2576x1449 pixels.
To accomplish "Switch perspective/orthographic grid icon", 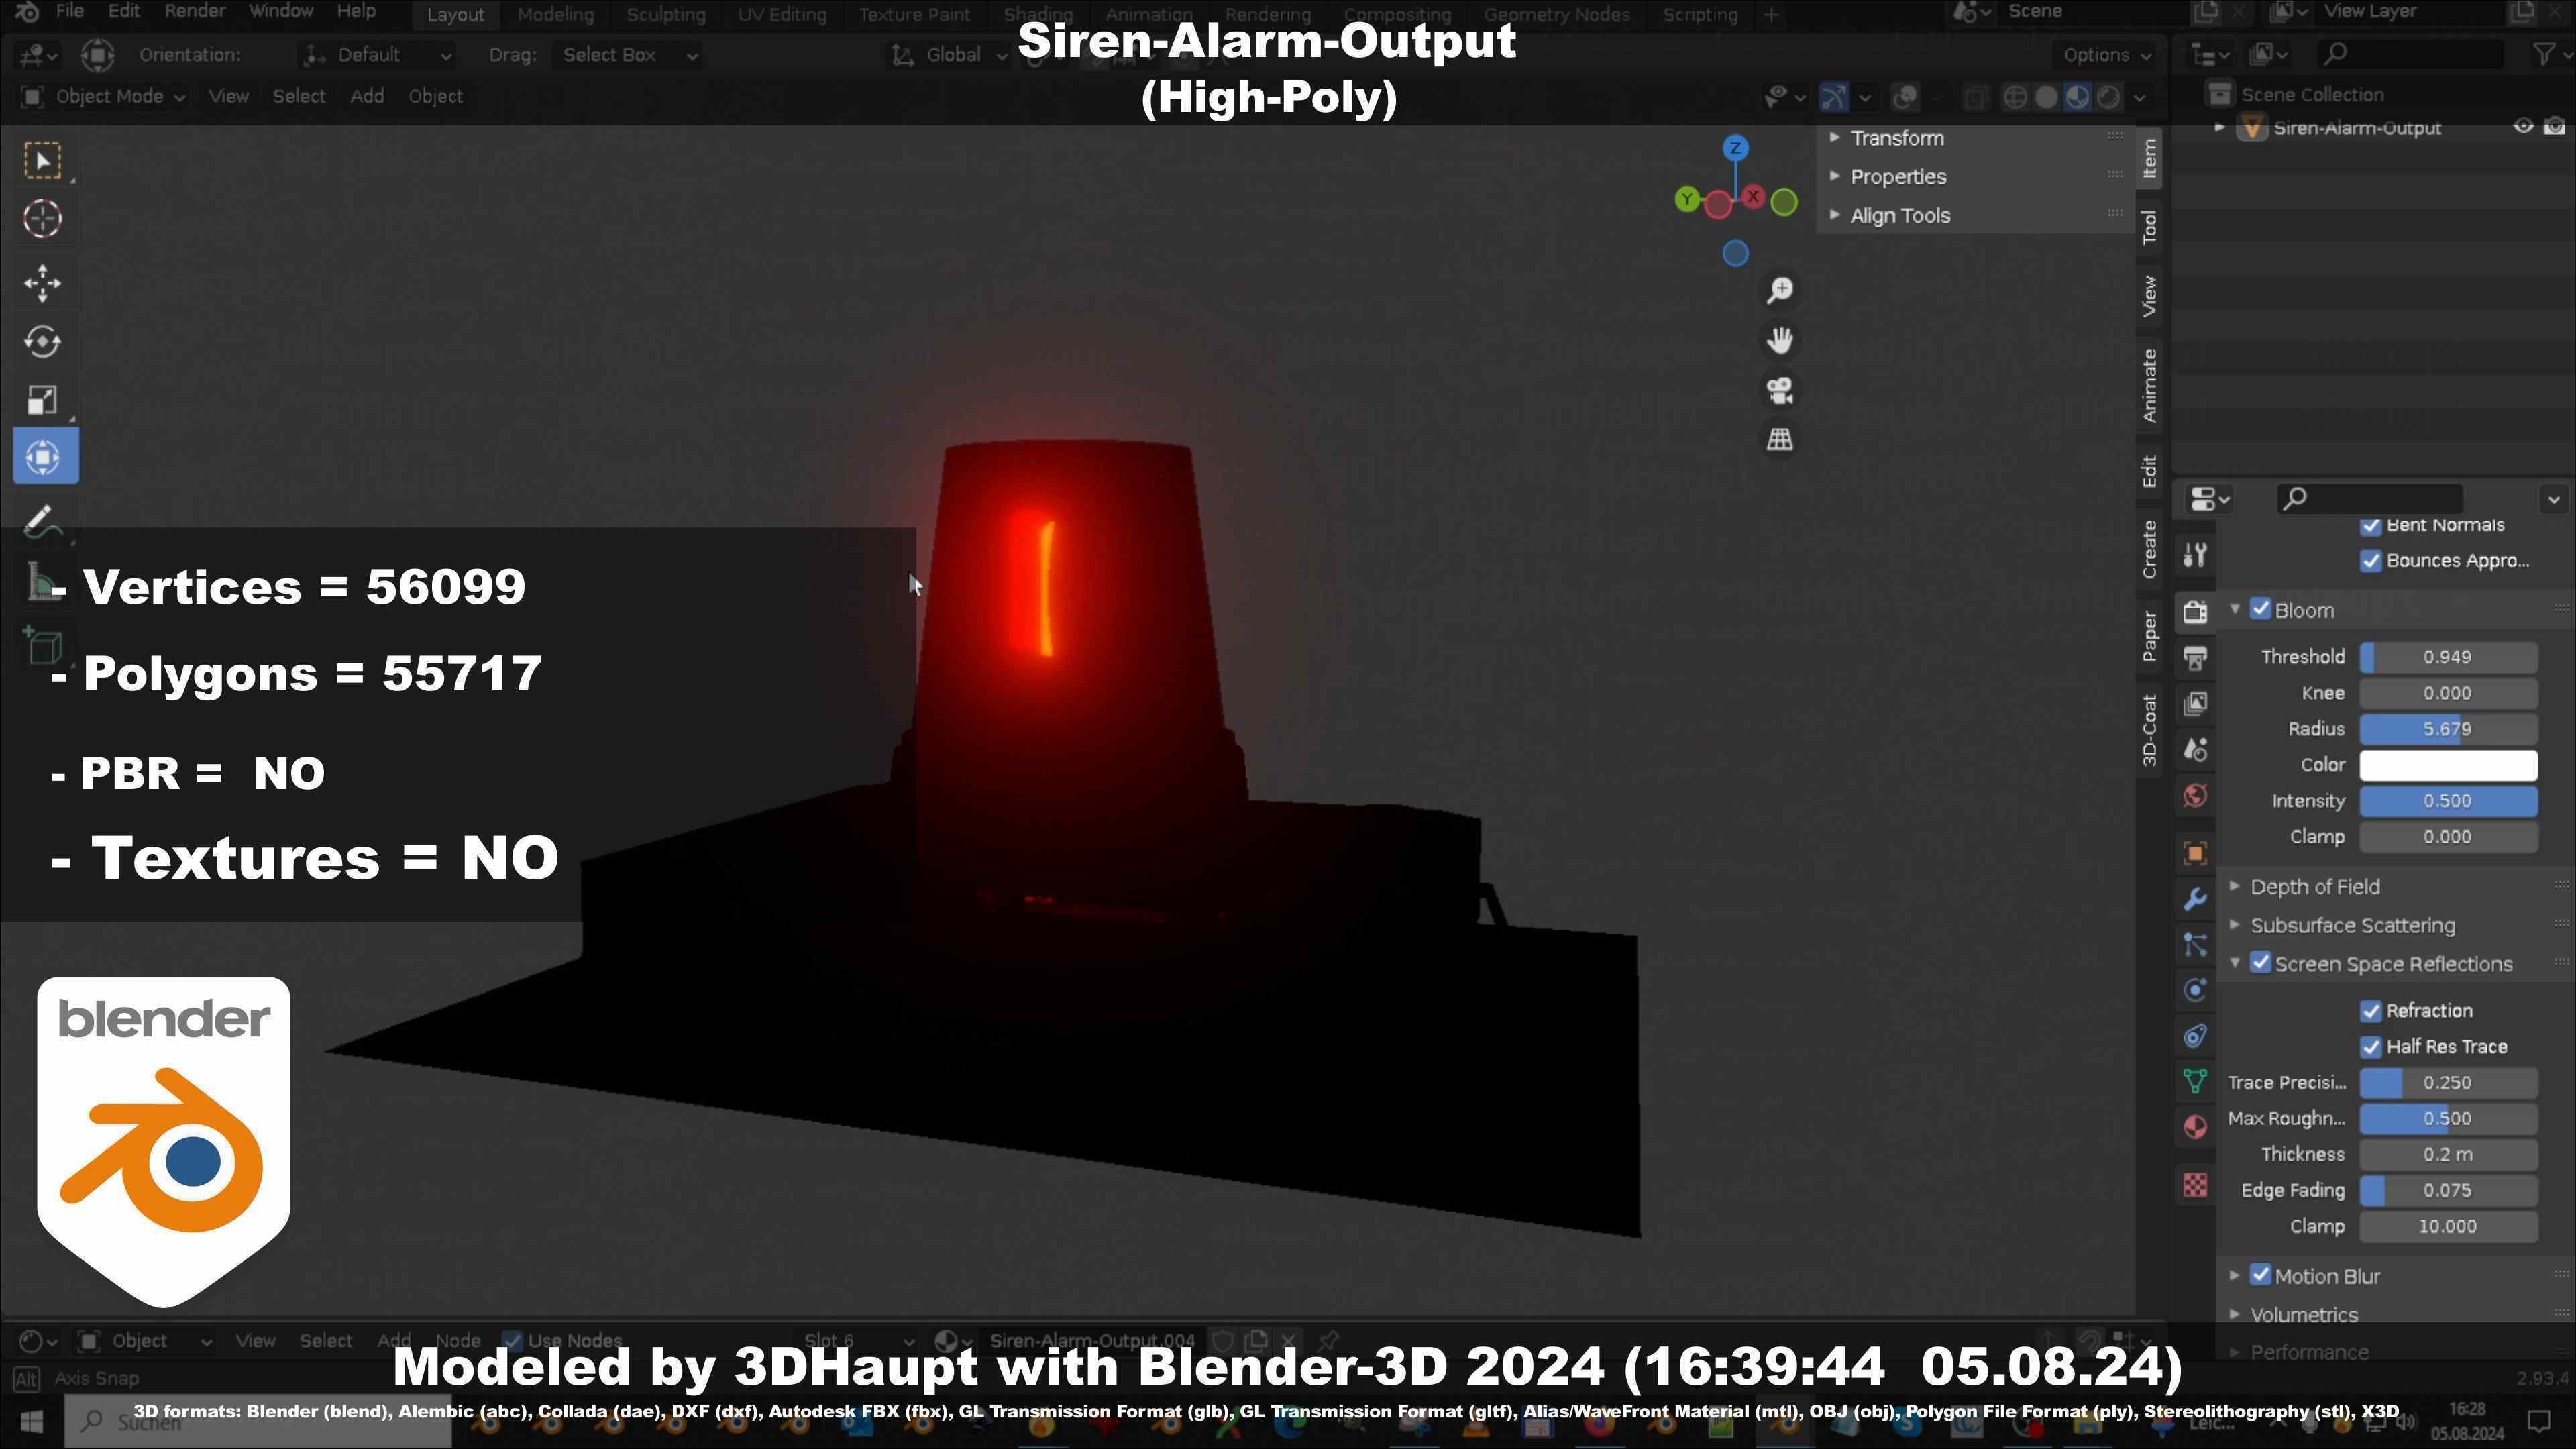I will [1780, 439].
